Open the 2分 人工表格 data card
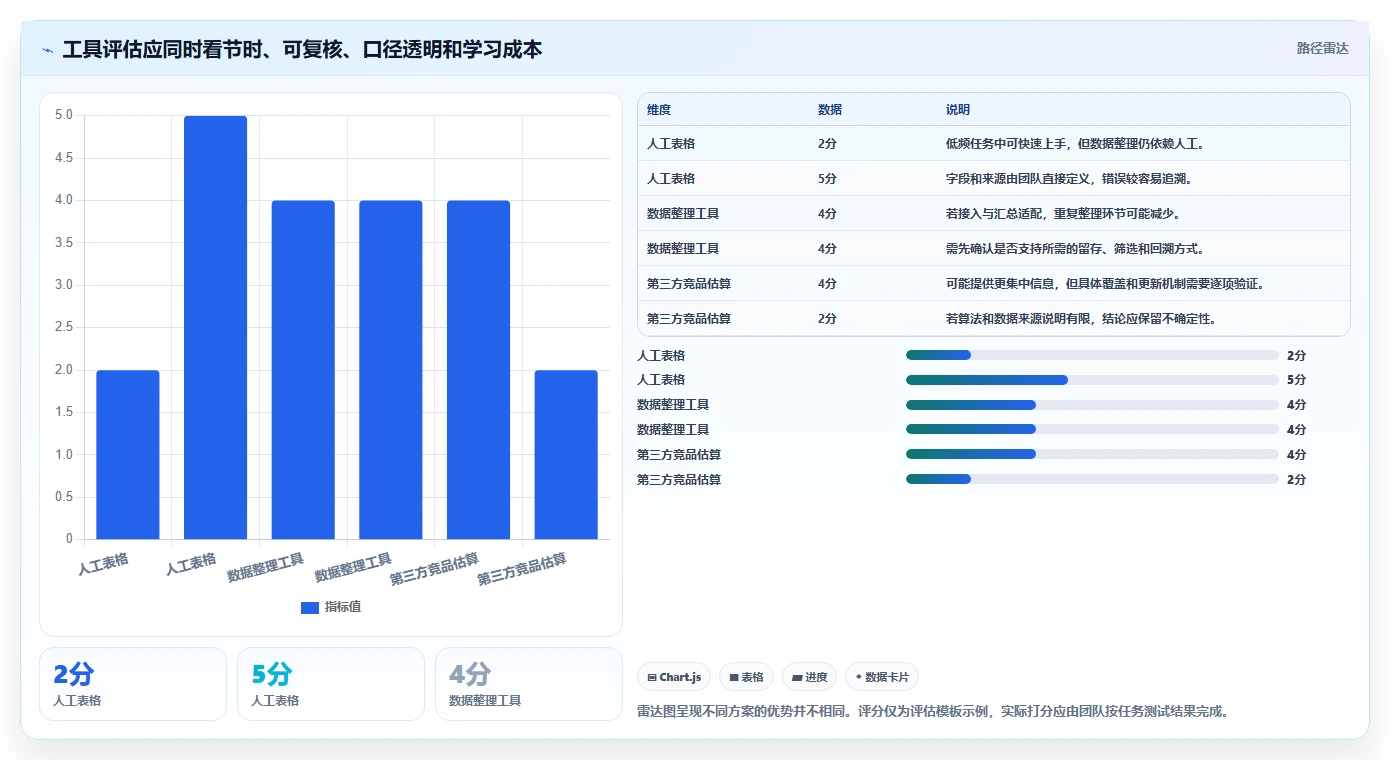1390x760 pixels. click(133, 684)
